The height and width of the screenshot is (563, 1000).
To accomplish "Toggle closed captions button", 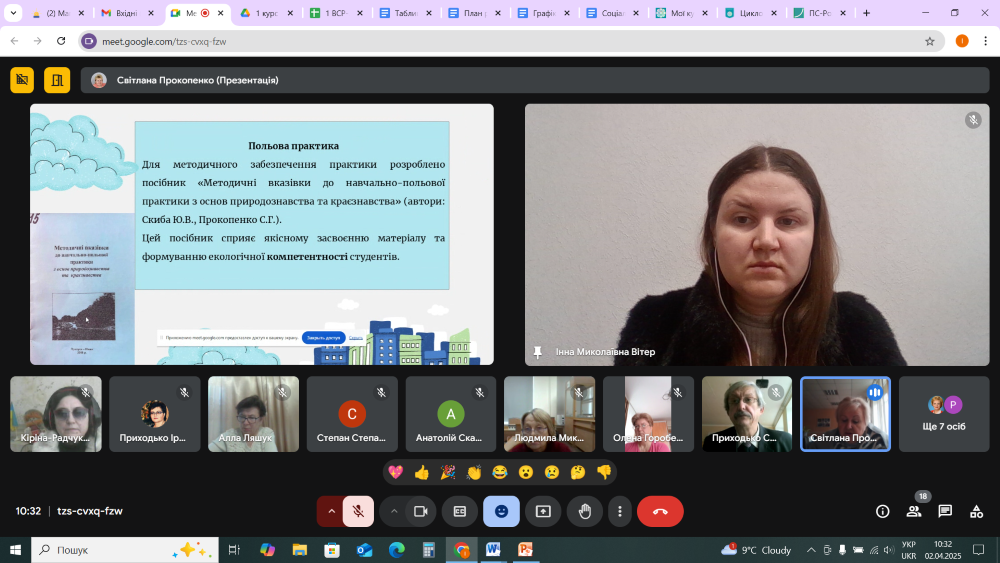I will pyautogui.click(x=460, y=511).
